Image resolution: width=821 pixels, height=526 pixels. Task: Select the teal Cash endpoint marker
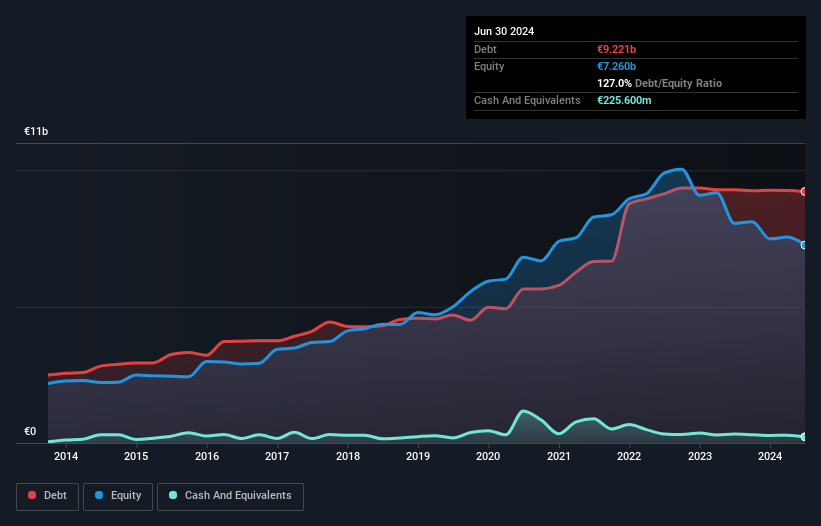(804, 437)
